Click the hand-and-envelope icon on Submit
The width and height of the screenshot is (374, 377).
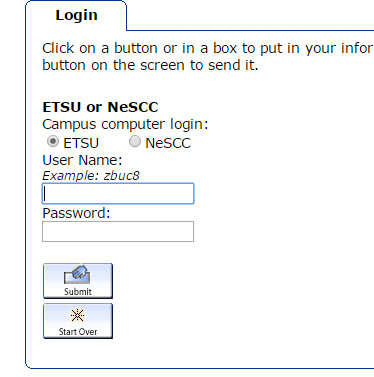pos(77,275)
